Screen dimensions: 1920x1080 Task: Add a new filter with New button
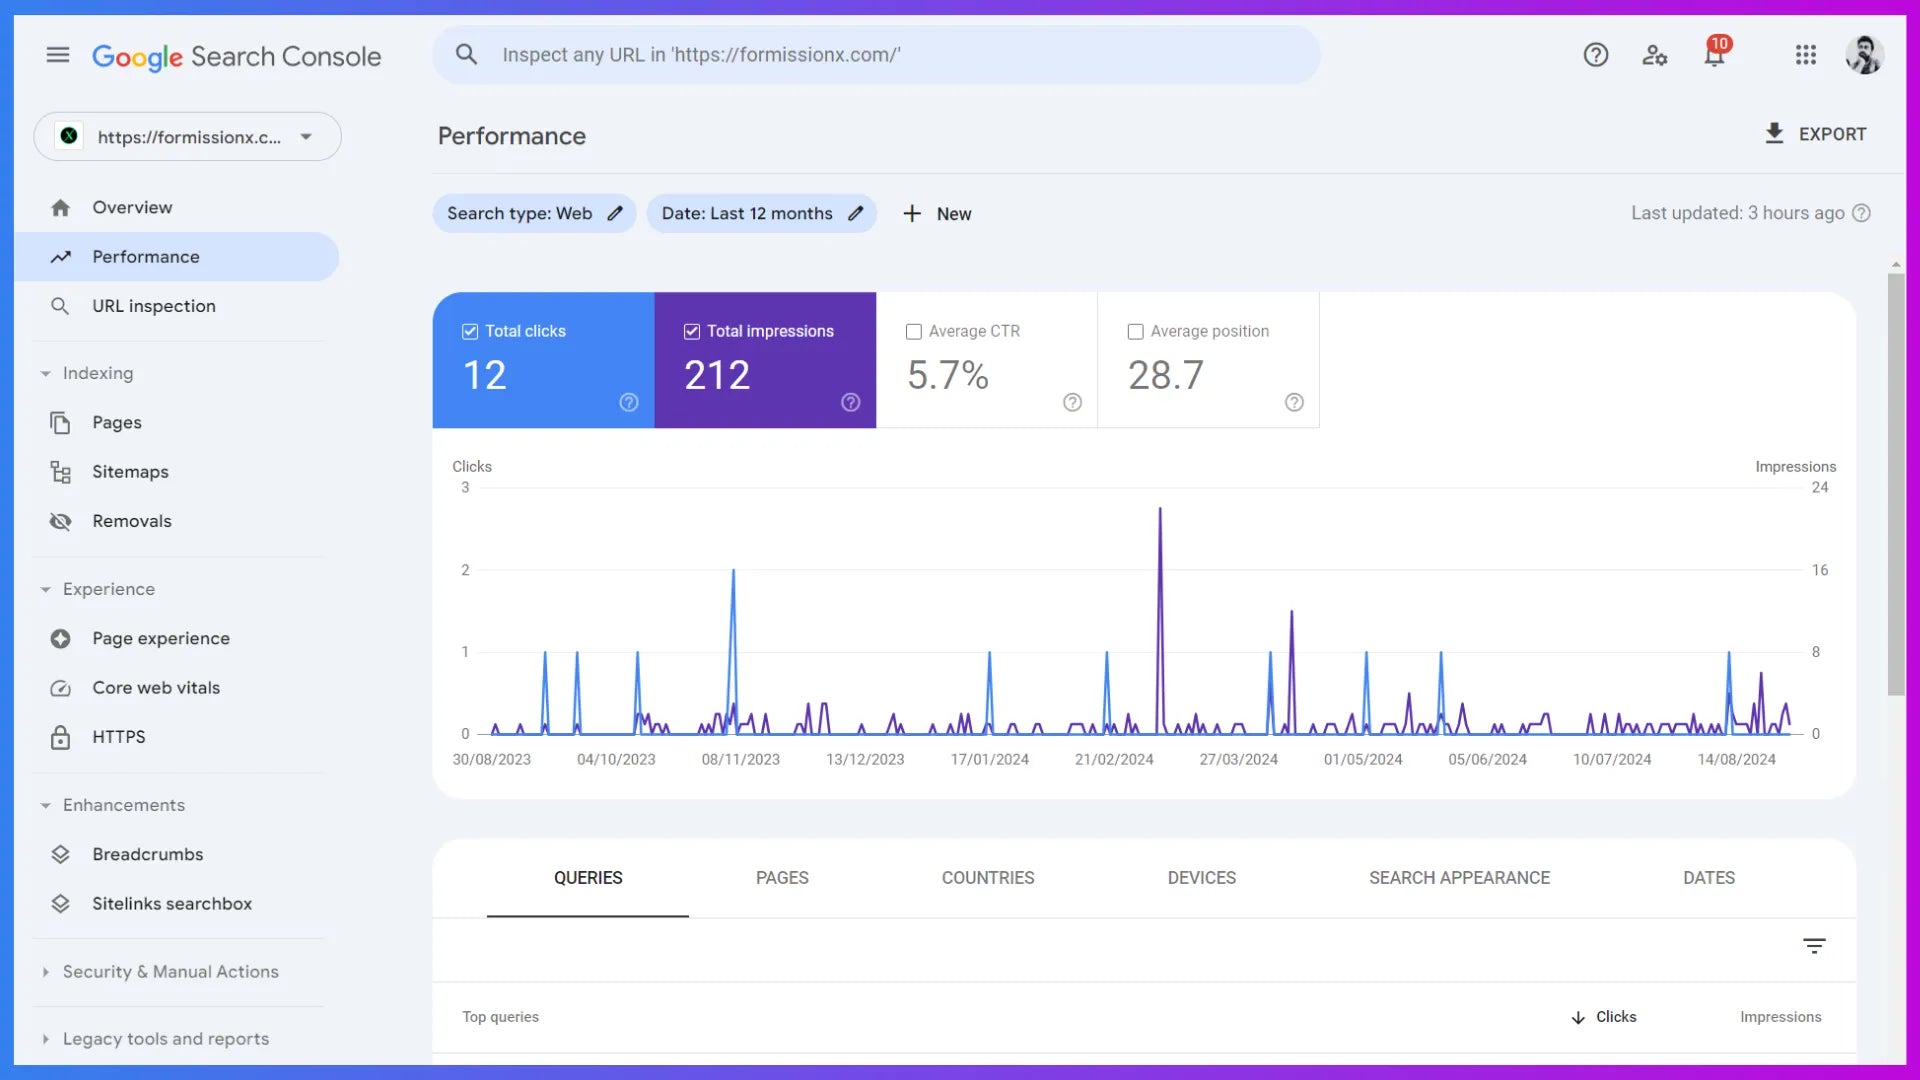[936, 213]
